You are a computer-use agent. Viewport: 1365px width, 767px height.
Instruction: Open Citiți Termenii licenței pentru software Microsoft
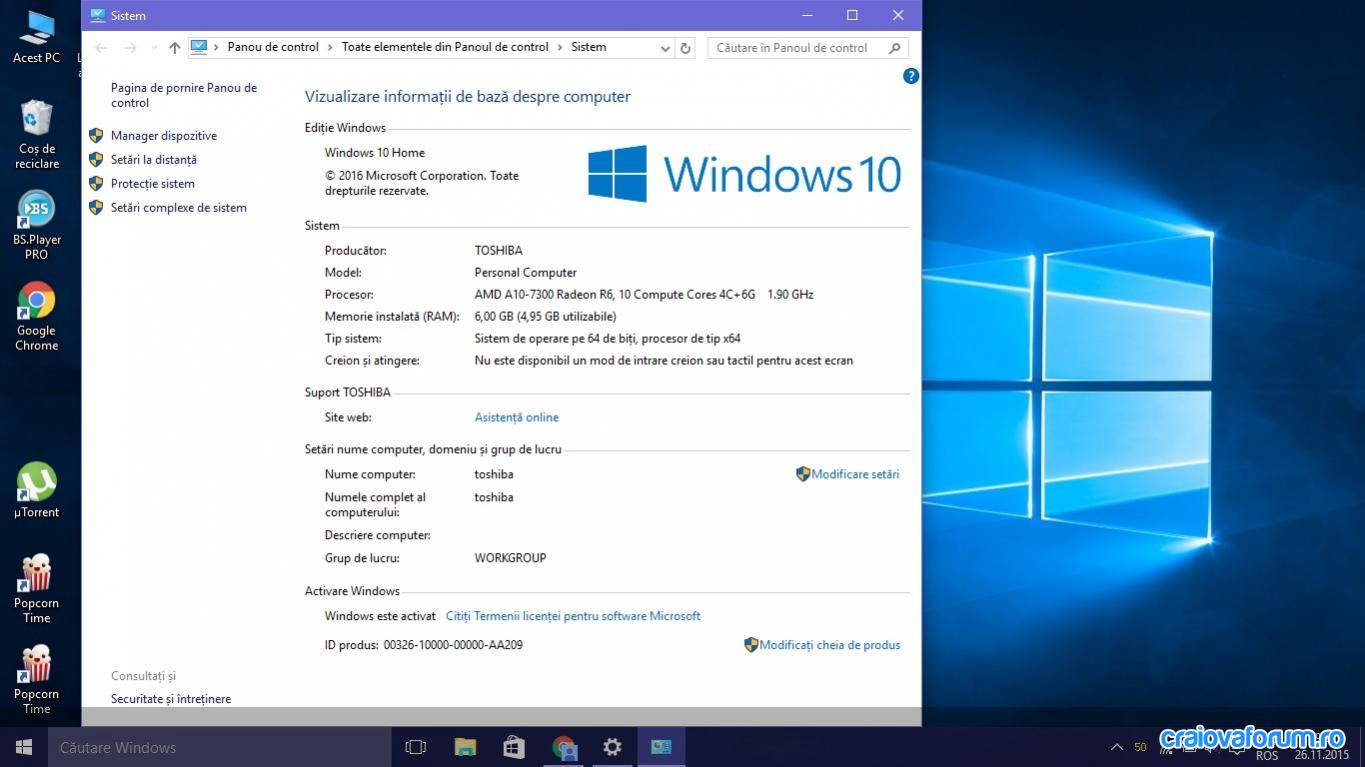click(x=573, y=617)
